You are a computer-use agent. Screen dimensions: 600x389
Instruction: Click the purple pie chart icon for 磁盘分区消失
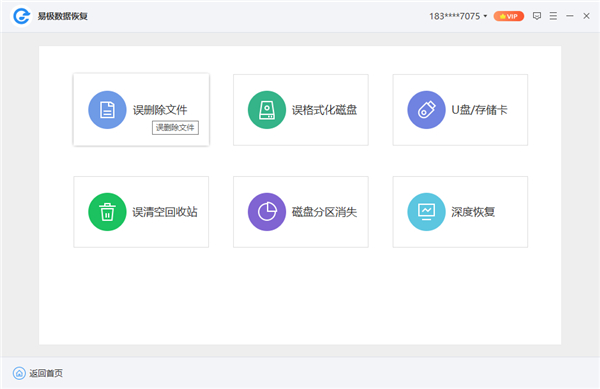[x=267, y=212]
